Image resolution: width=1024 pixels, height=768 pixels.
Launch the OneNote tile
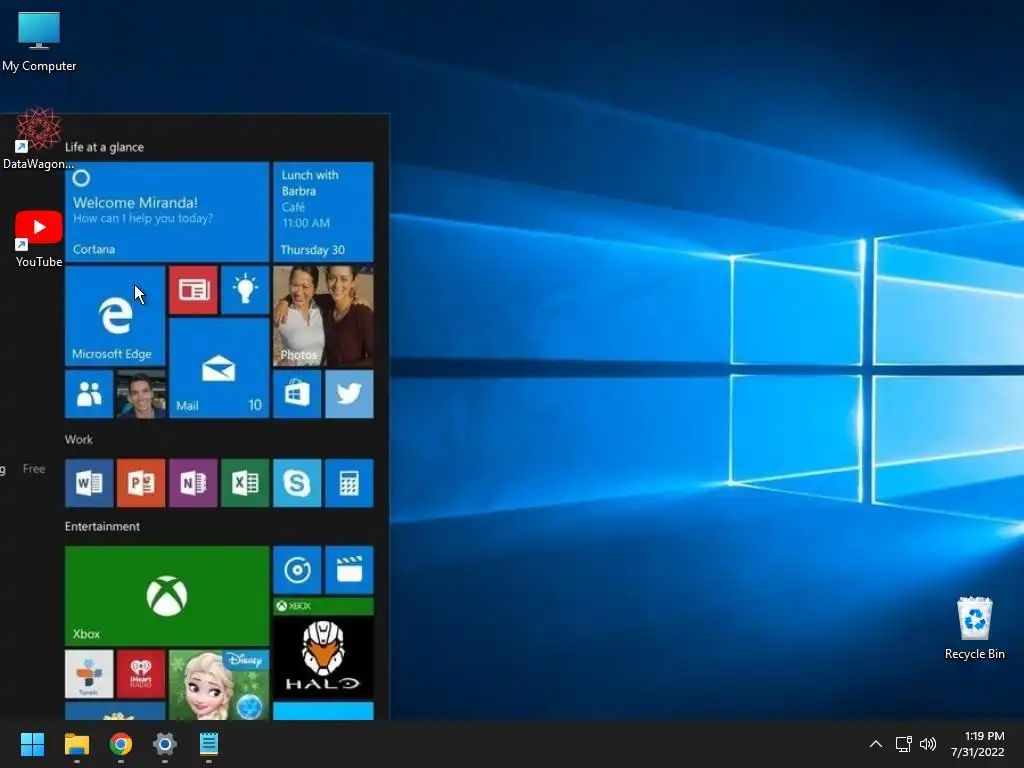point(193,483)
